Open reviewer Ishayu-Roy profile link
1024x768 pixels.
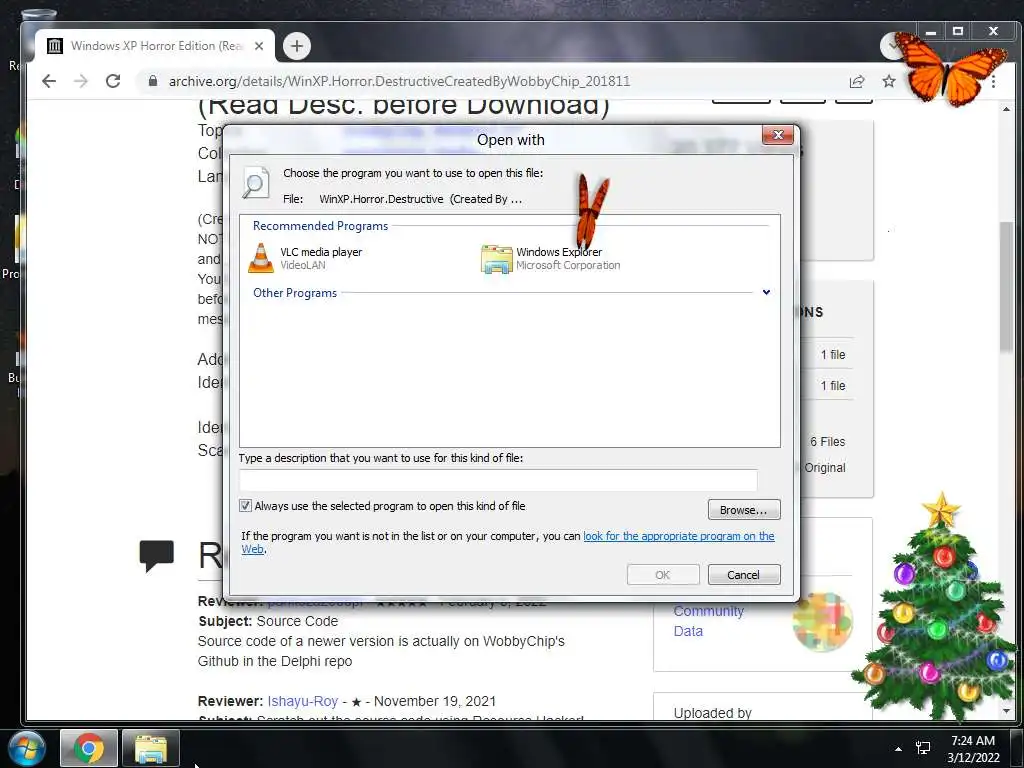point(302,701)
